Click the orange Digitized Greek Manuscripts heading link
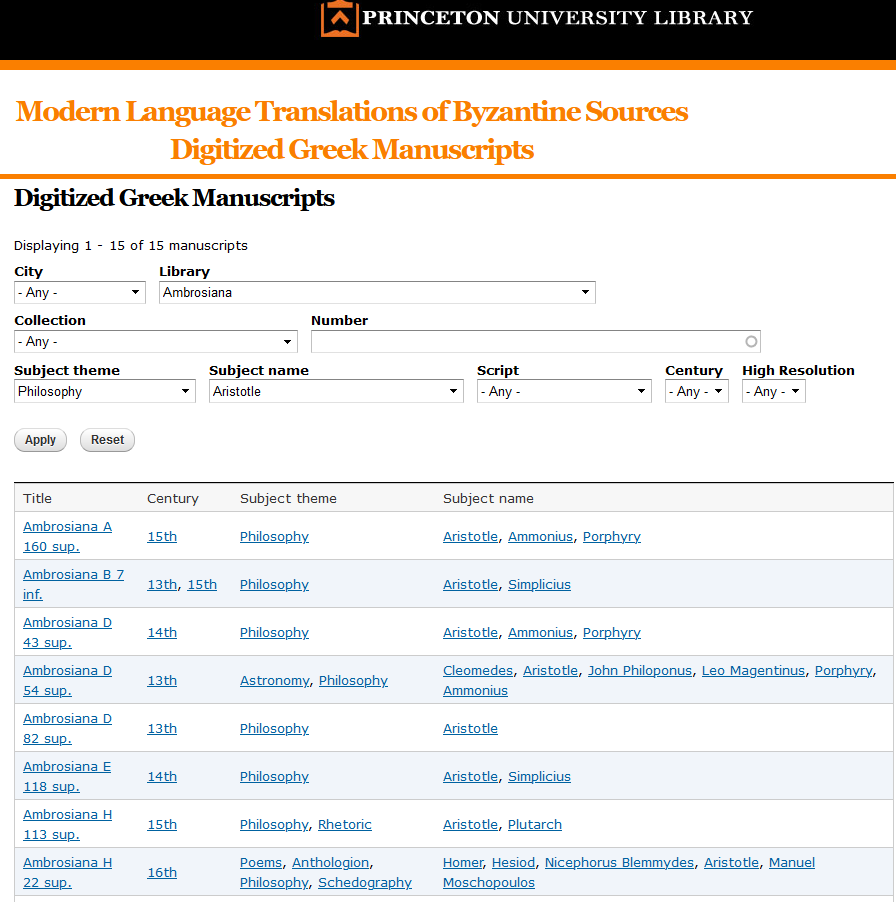The height and width of the screenshot is (902, 896). click(x=352, y=150)
